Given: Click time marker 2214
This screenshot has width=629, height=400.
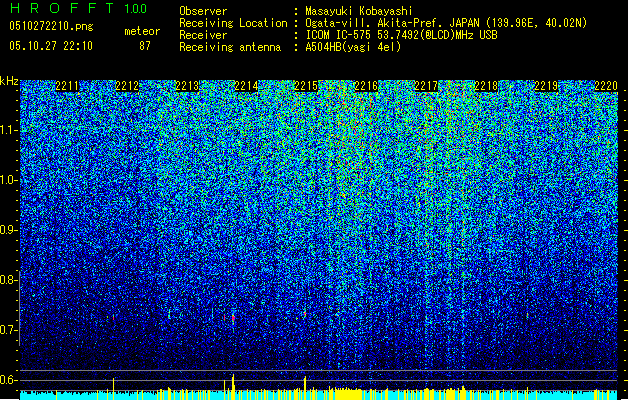Looking at the screenshot, I should [246, 86].
